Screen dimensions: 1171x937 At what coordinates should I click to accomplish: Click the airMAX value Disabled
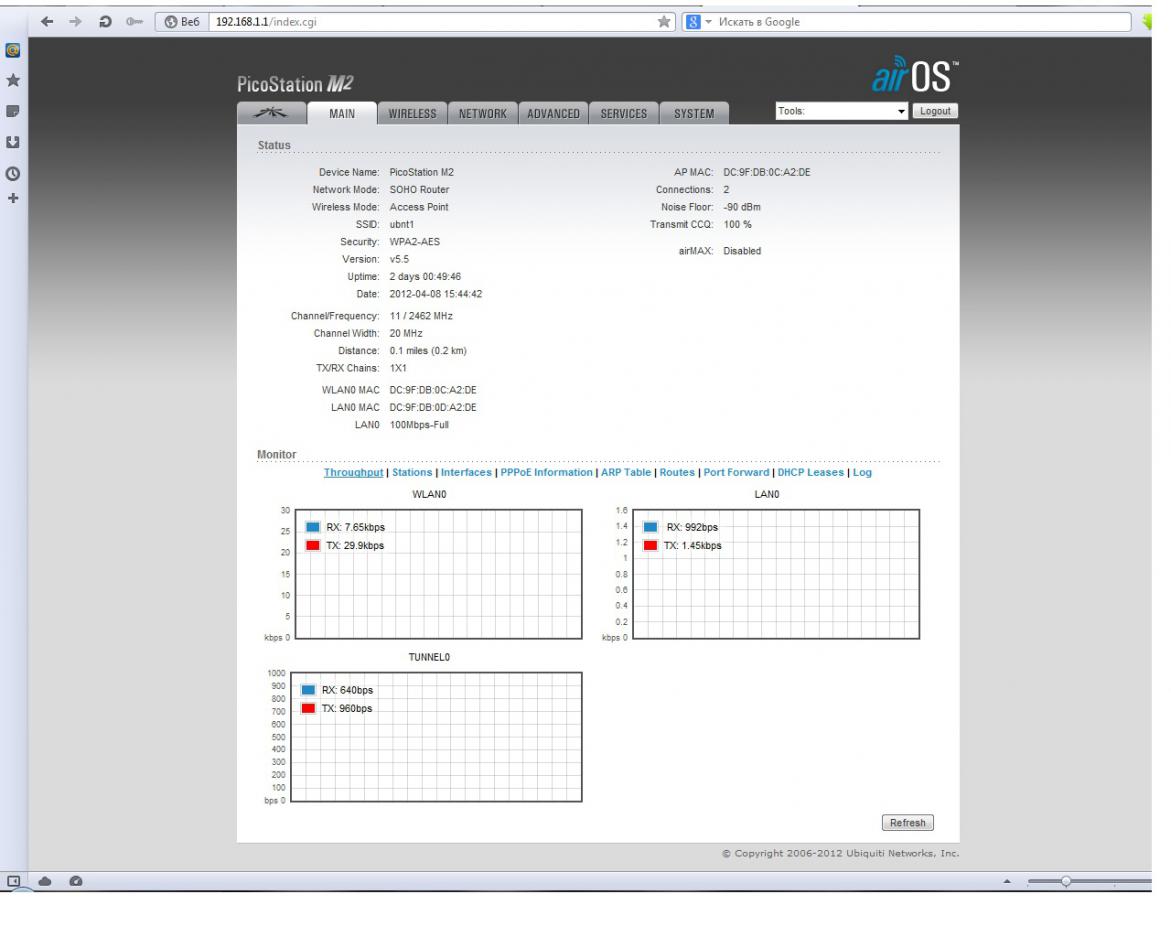coord(742,252)
